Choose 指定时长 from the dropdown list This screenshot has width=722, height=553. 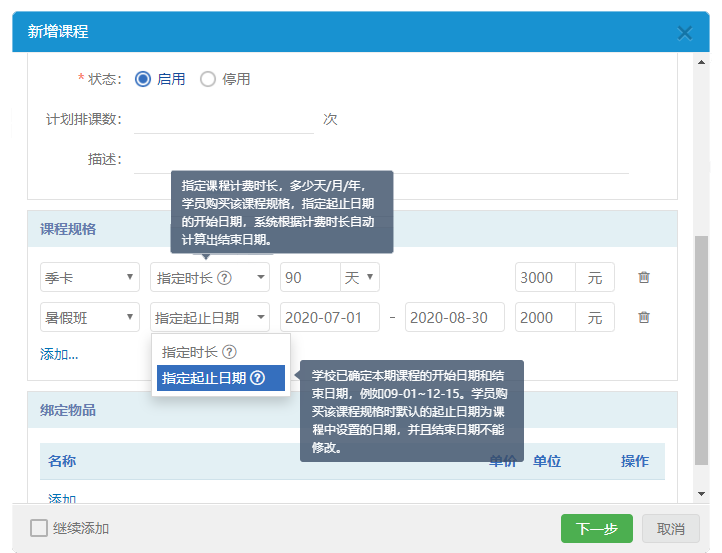(191, 352)
